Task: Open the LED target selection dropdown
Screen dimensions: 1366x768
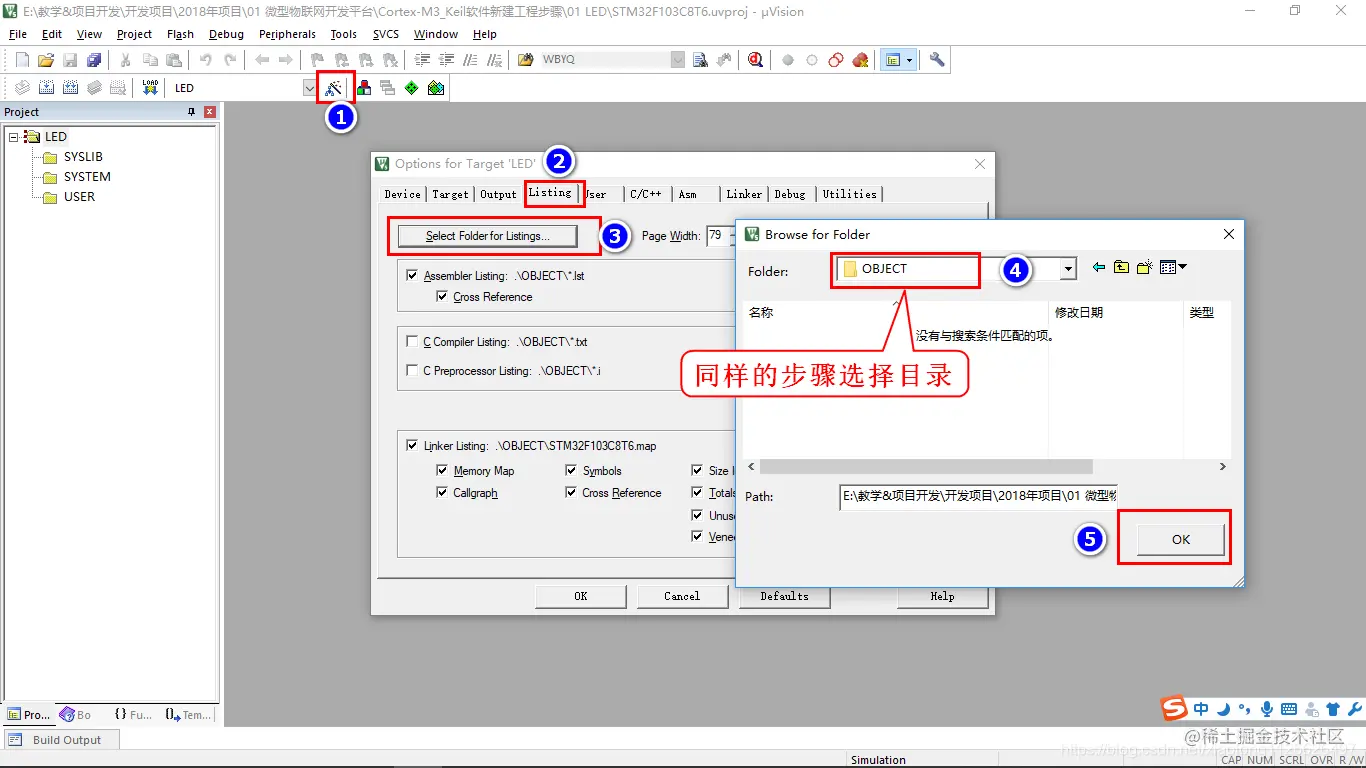Action: tap(309, 88)
